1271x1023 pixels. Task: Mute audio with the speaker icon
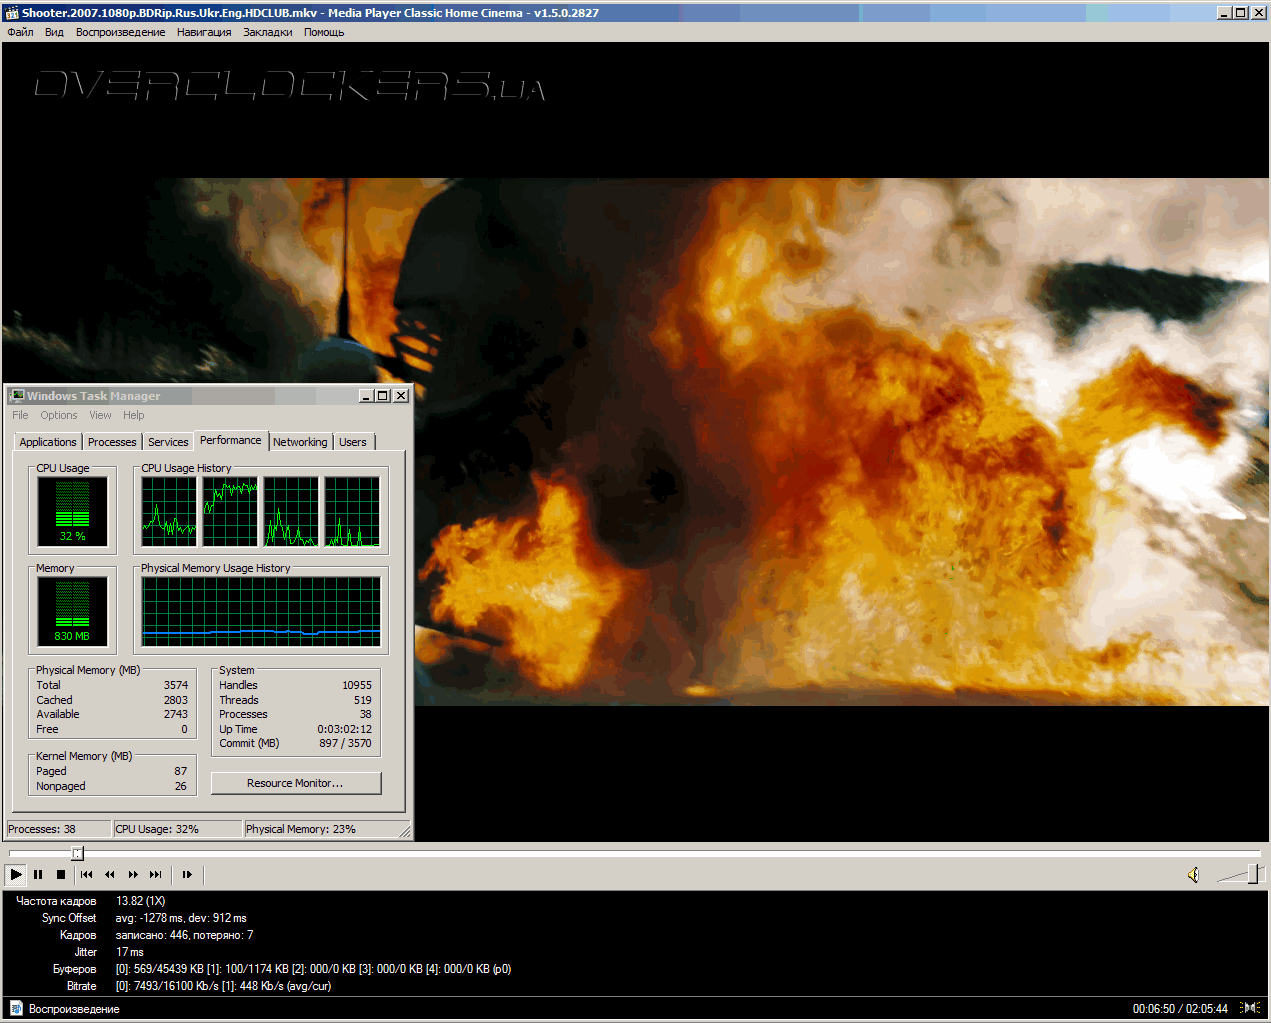coord(1193,875)
